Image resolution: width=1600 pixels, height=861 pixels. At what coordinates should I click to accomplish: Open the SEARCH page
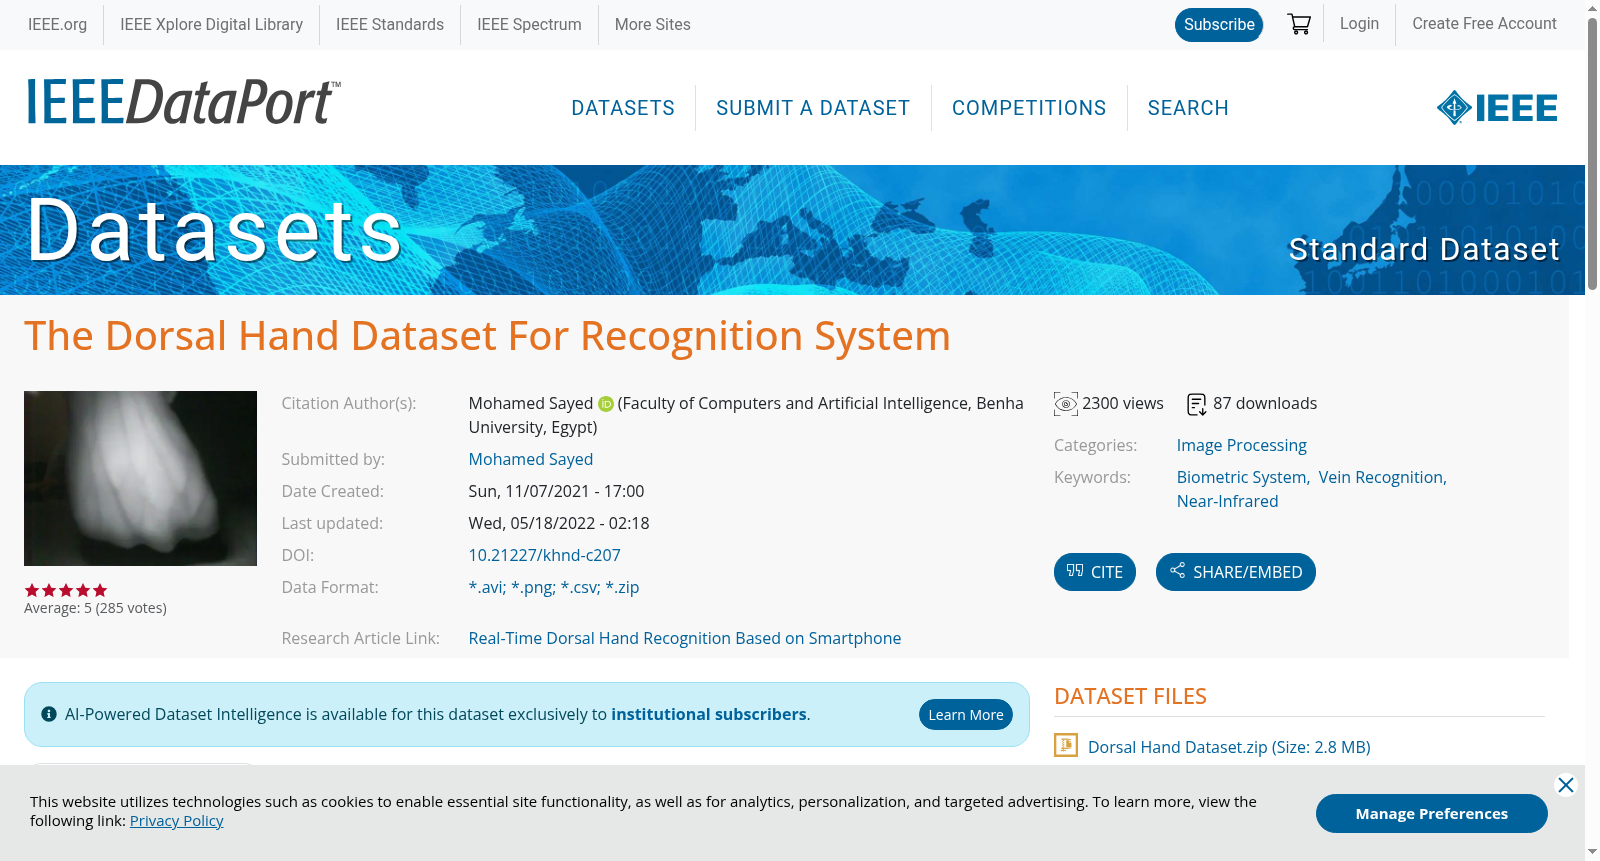1188,108
